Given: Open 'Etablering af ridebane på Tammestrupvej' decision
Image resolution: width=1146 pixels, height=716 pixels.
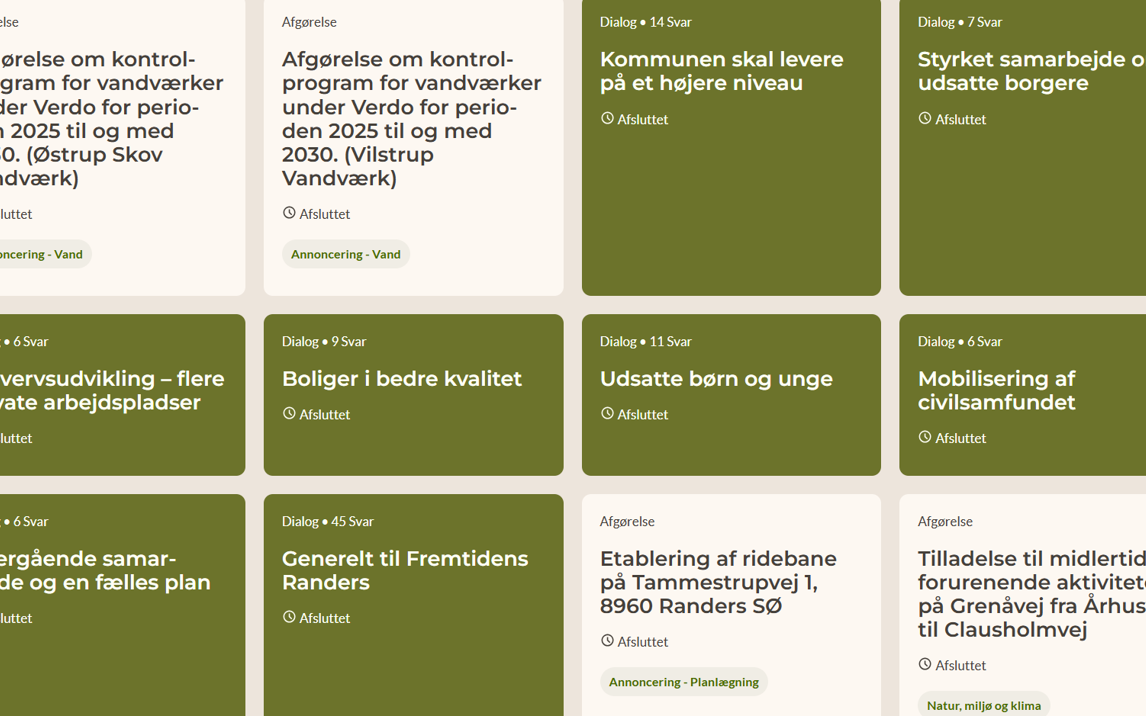Looking at the screenshot, I should (718, 582).
